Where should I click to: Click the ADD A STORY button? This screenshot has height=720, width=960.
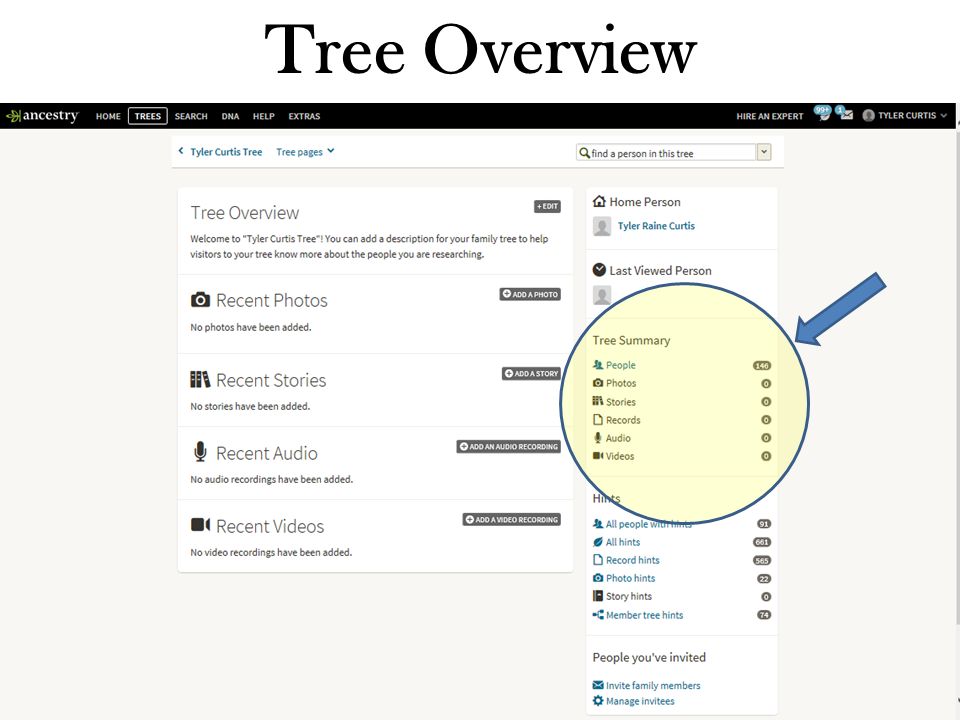pos(531,373)
